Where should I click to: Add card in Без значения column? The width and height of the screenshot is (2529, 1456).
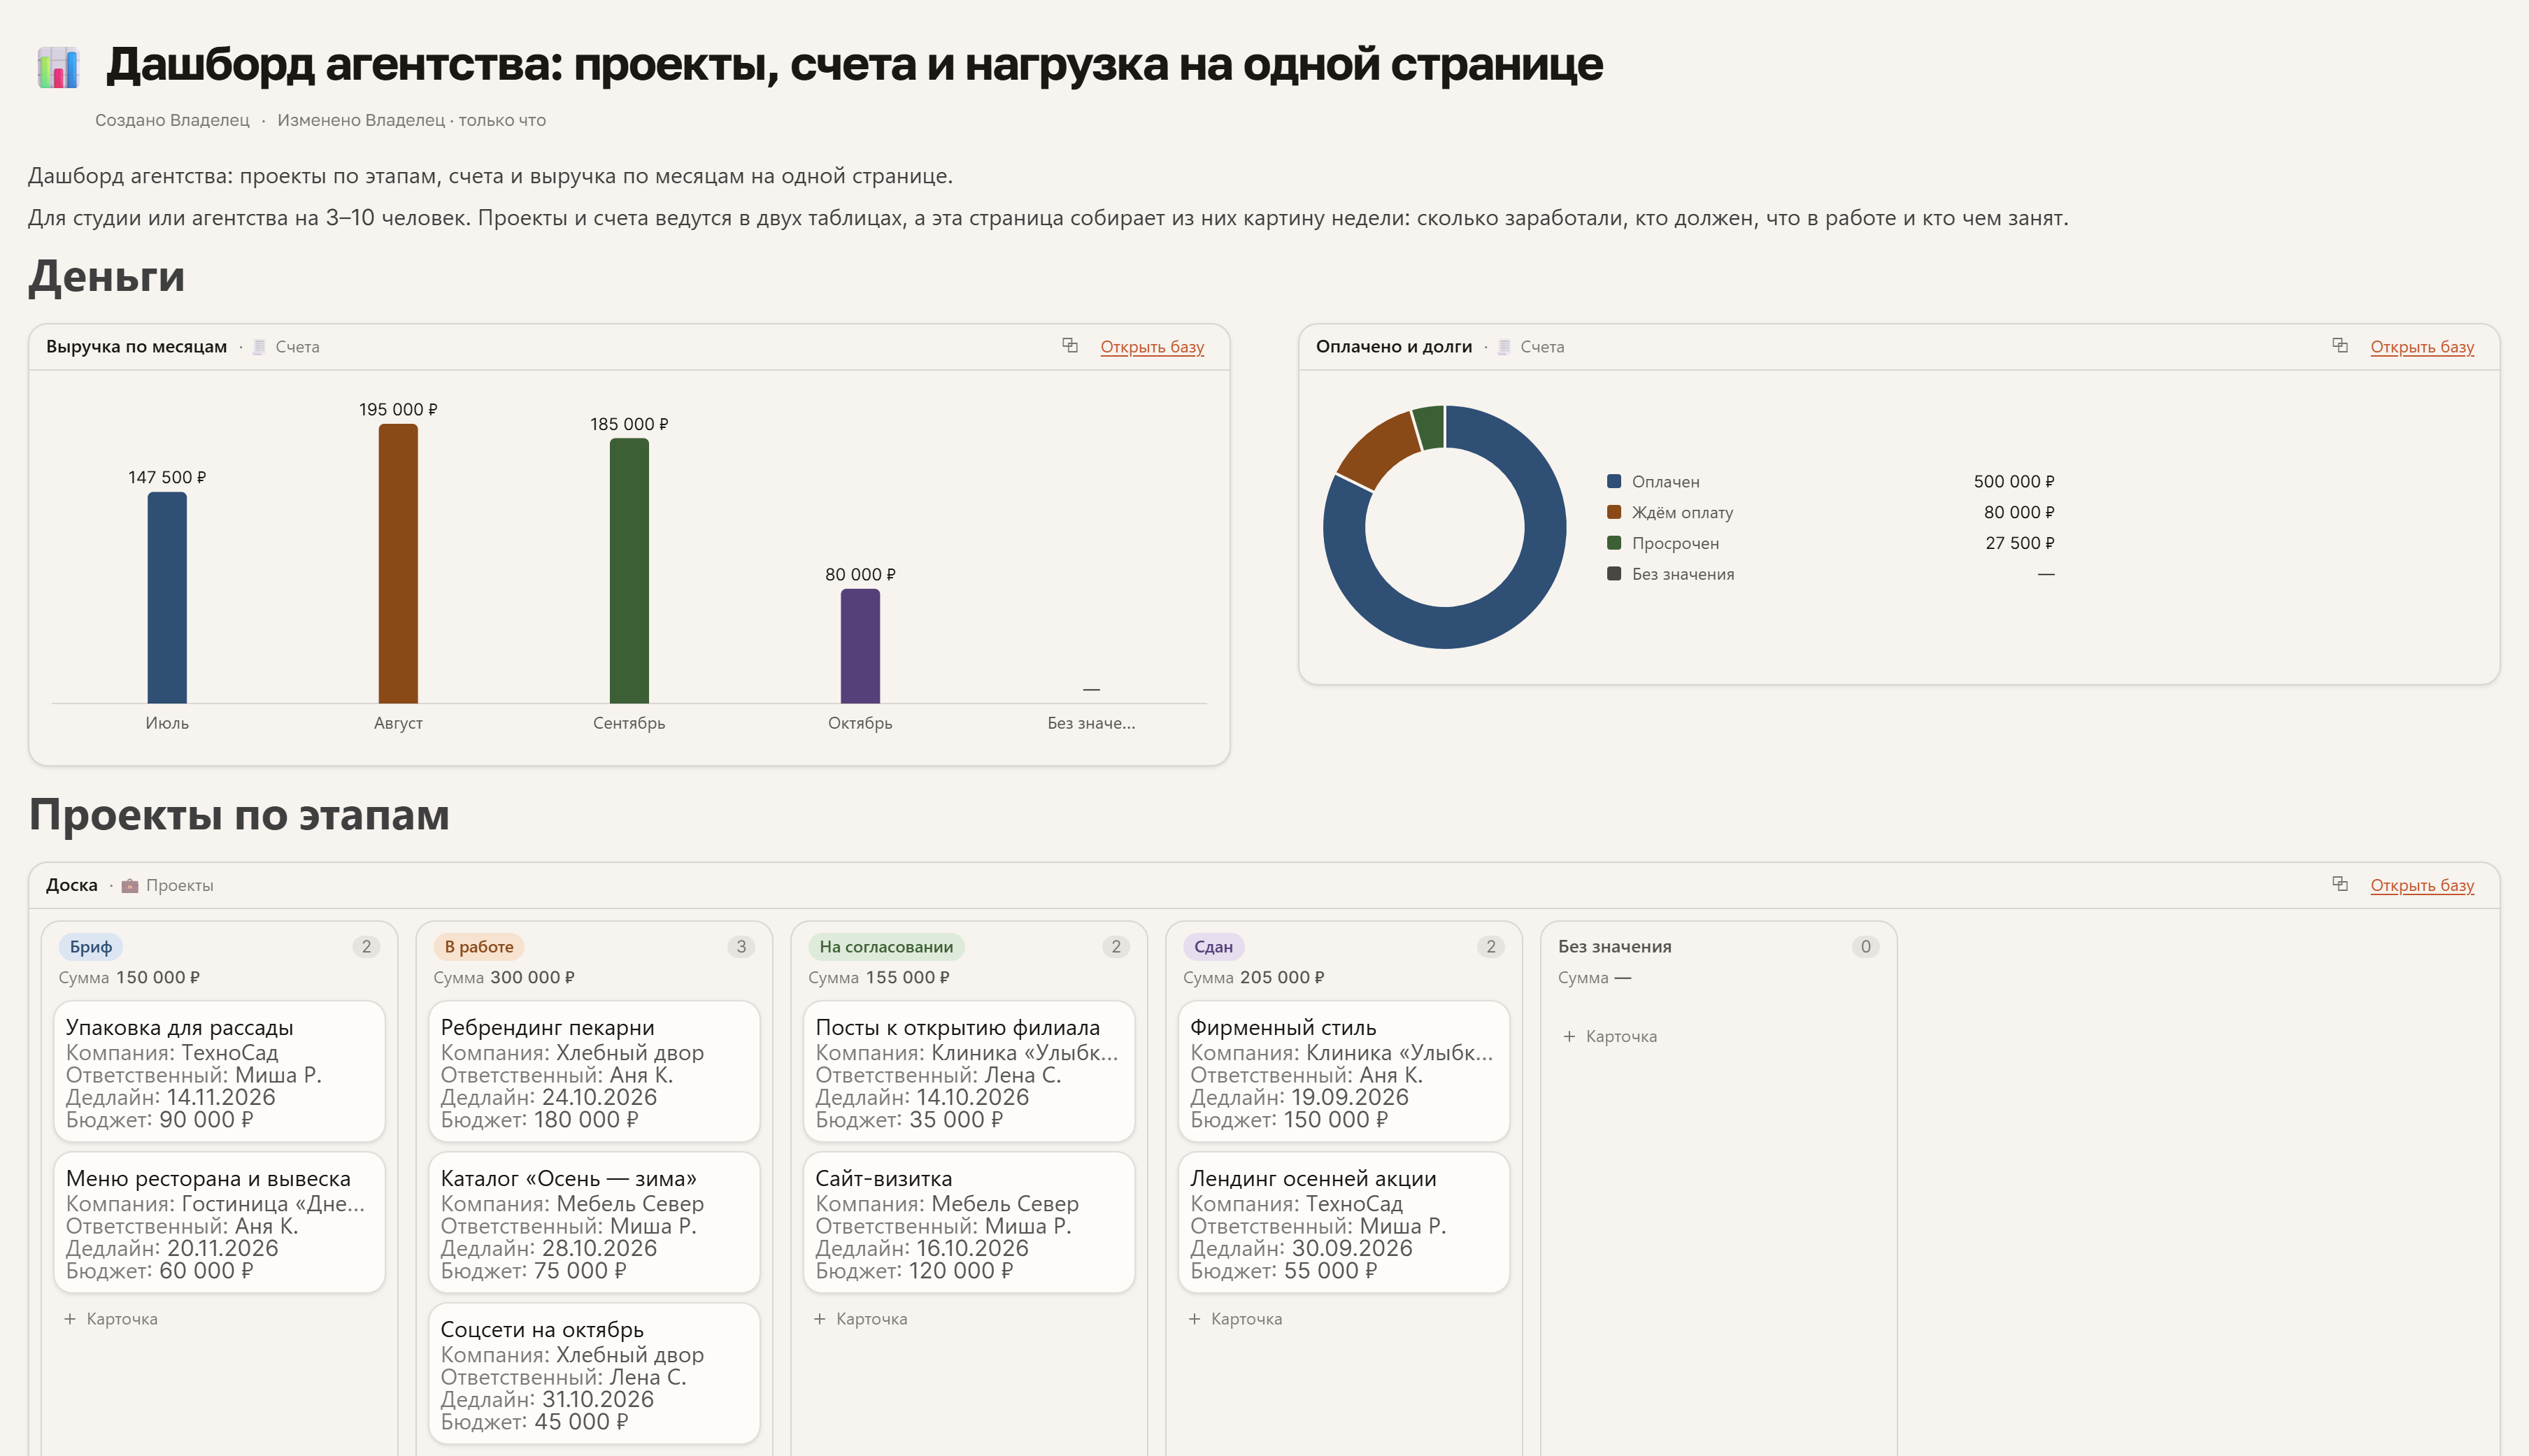tap(1610, 1036)
